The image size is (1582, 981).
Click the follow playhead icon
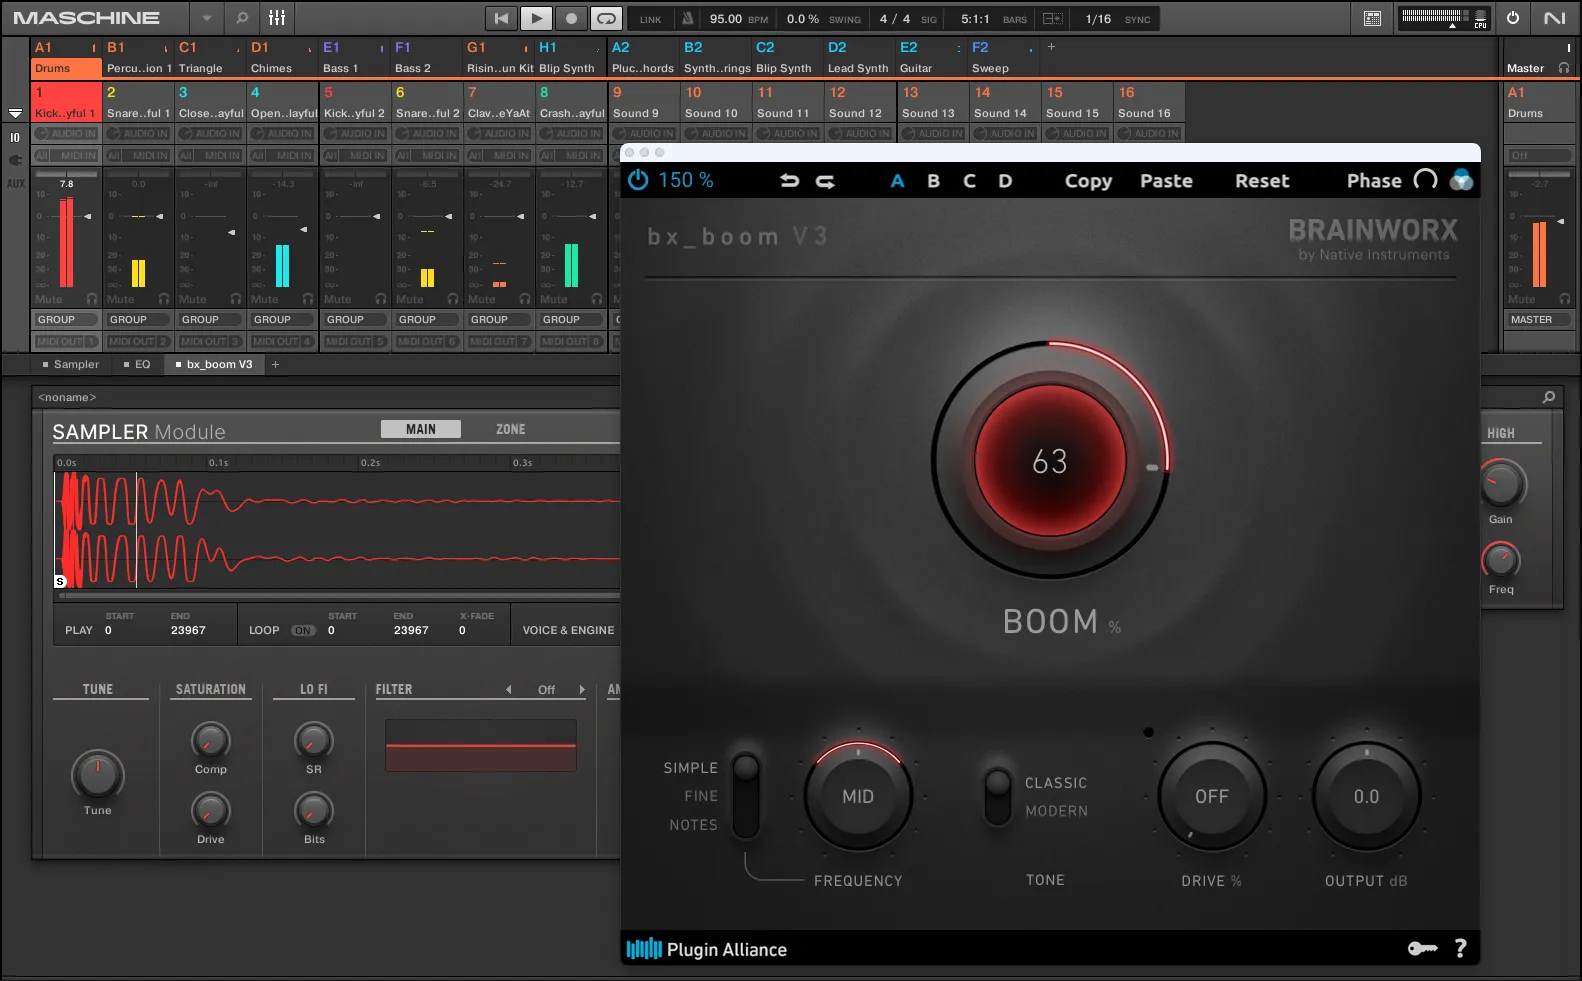coord(1052,19)
